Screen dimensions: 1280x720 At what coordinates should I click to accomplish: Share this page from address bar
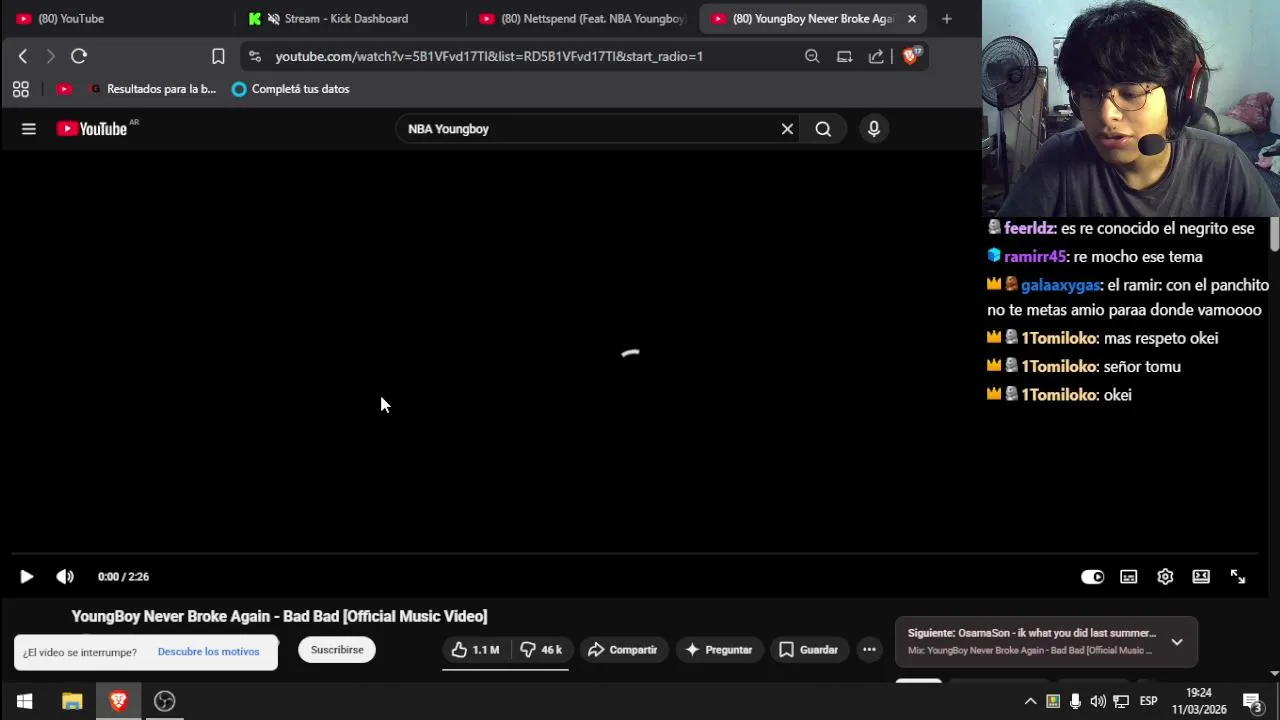click(x=876, y=56)
